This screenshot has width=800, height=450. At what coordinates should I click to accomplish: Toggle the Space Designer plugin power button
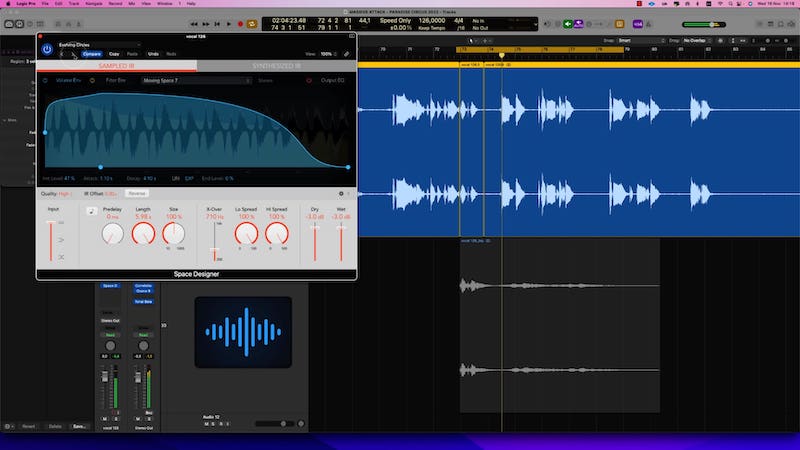[47, 49]
